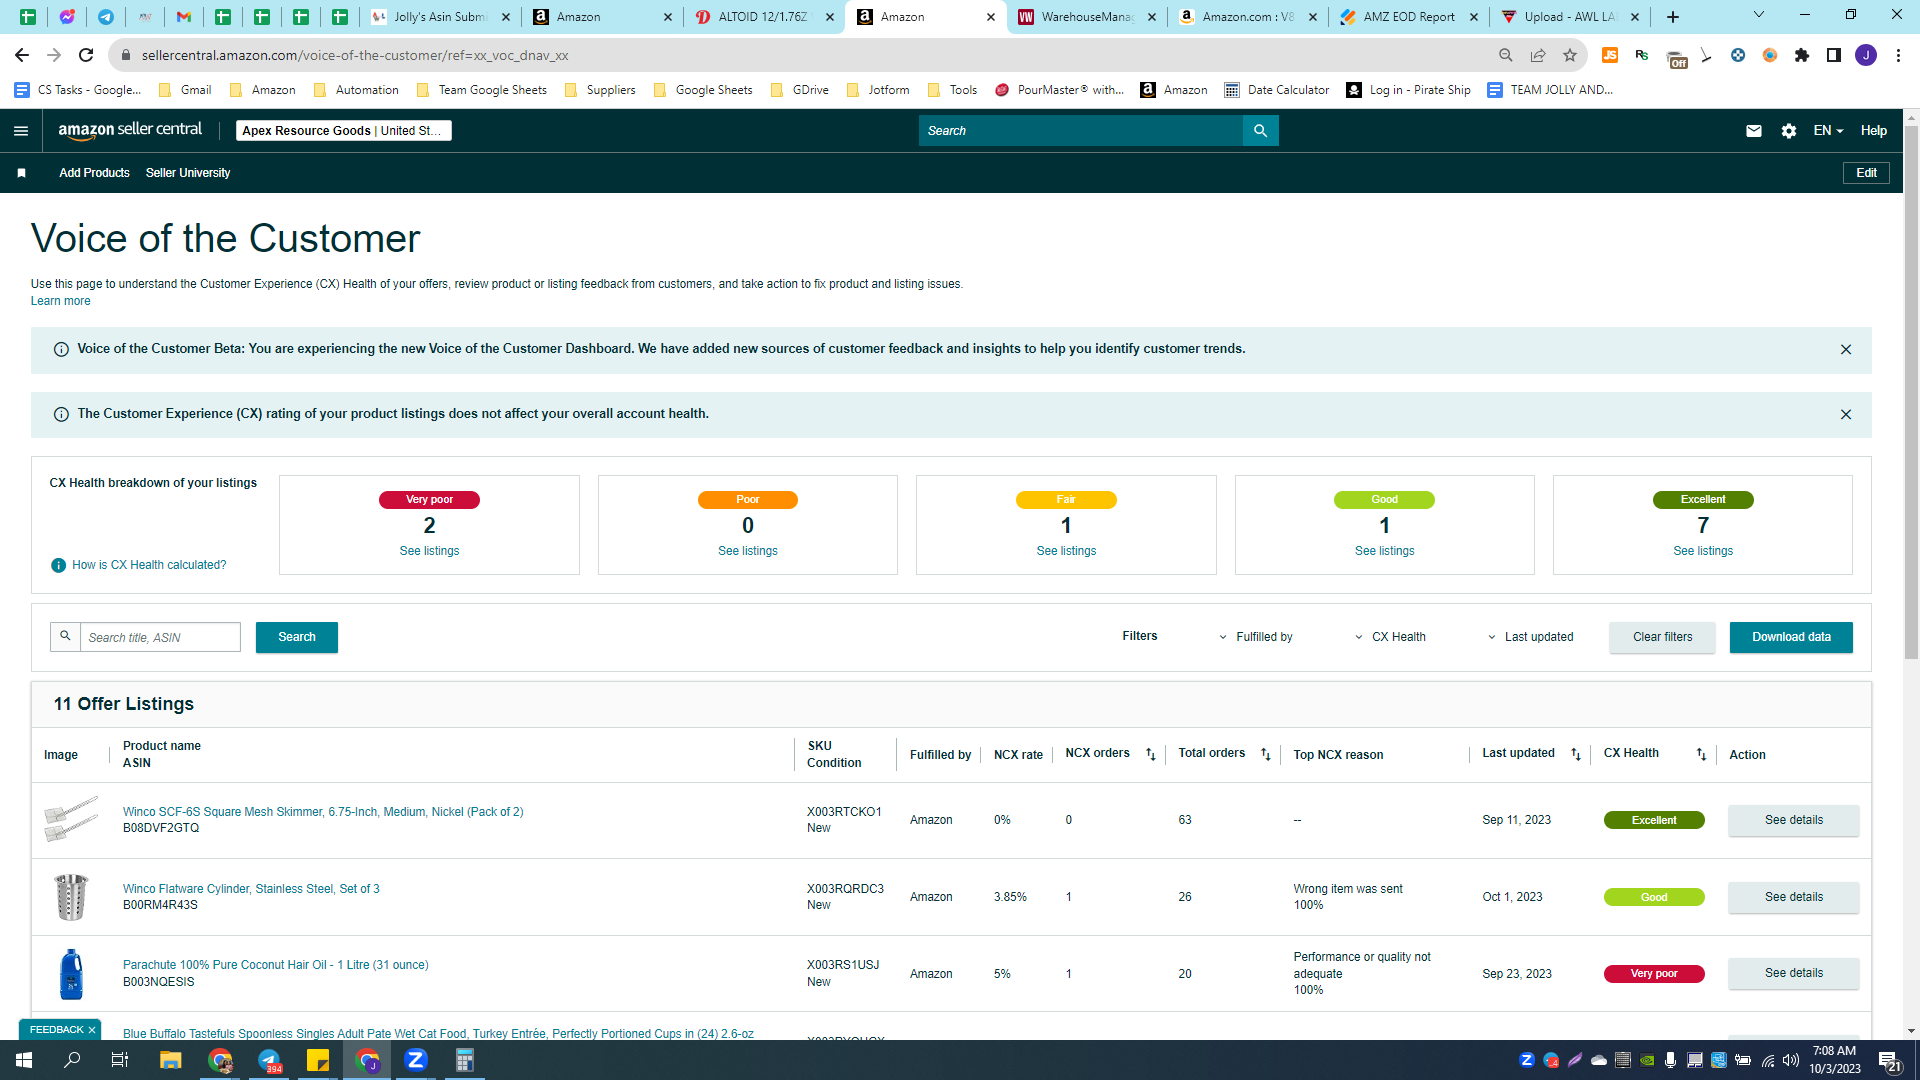The width and height of the screenshot is (1920, 1080).
Task: Open Telegram from taskbar
Action: (x=269, y=1060)
